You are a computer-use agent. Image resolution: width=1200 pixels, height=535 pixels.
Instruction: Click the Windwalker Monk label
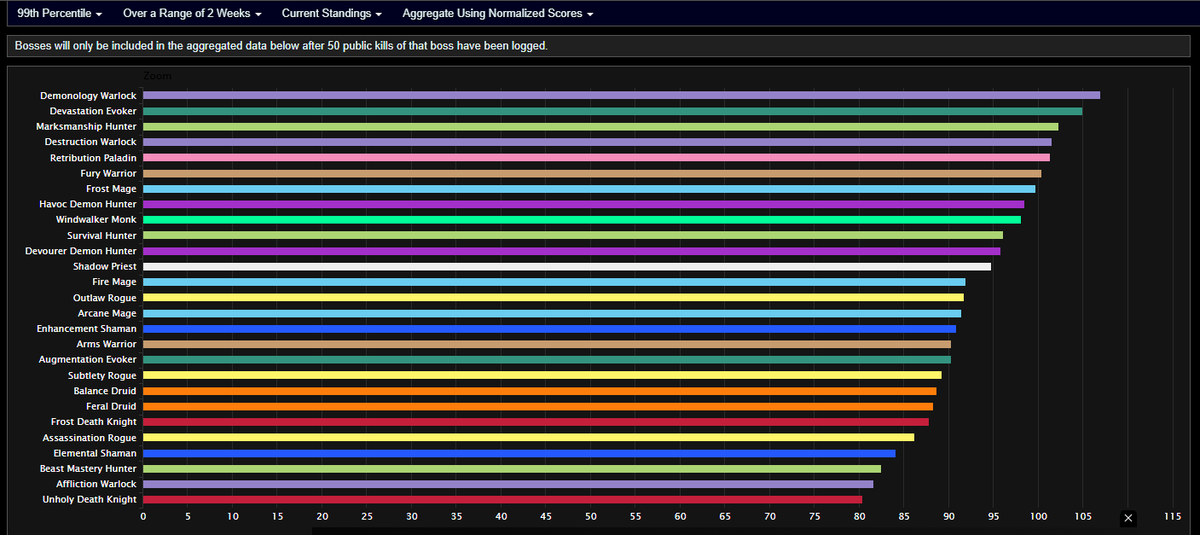96,219
